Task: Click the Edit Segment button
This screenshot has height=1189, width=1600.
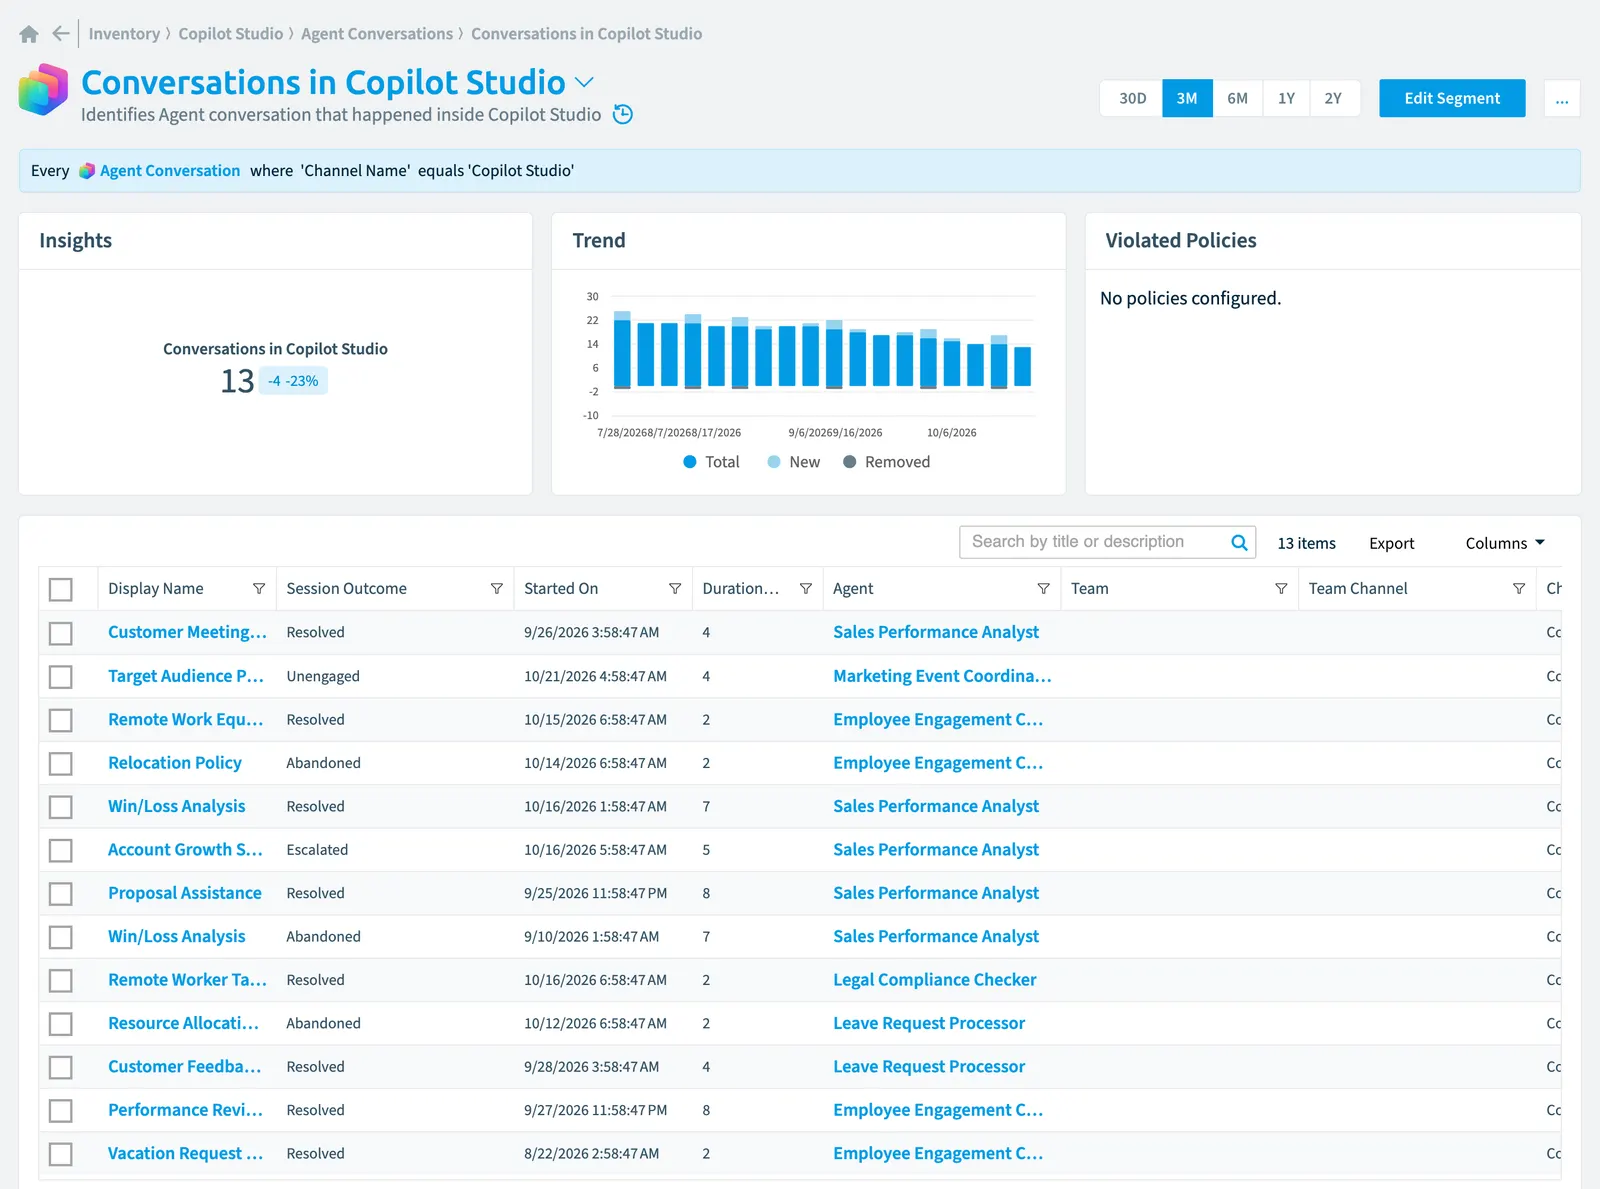Action: point(1452,98)
